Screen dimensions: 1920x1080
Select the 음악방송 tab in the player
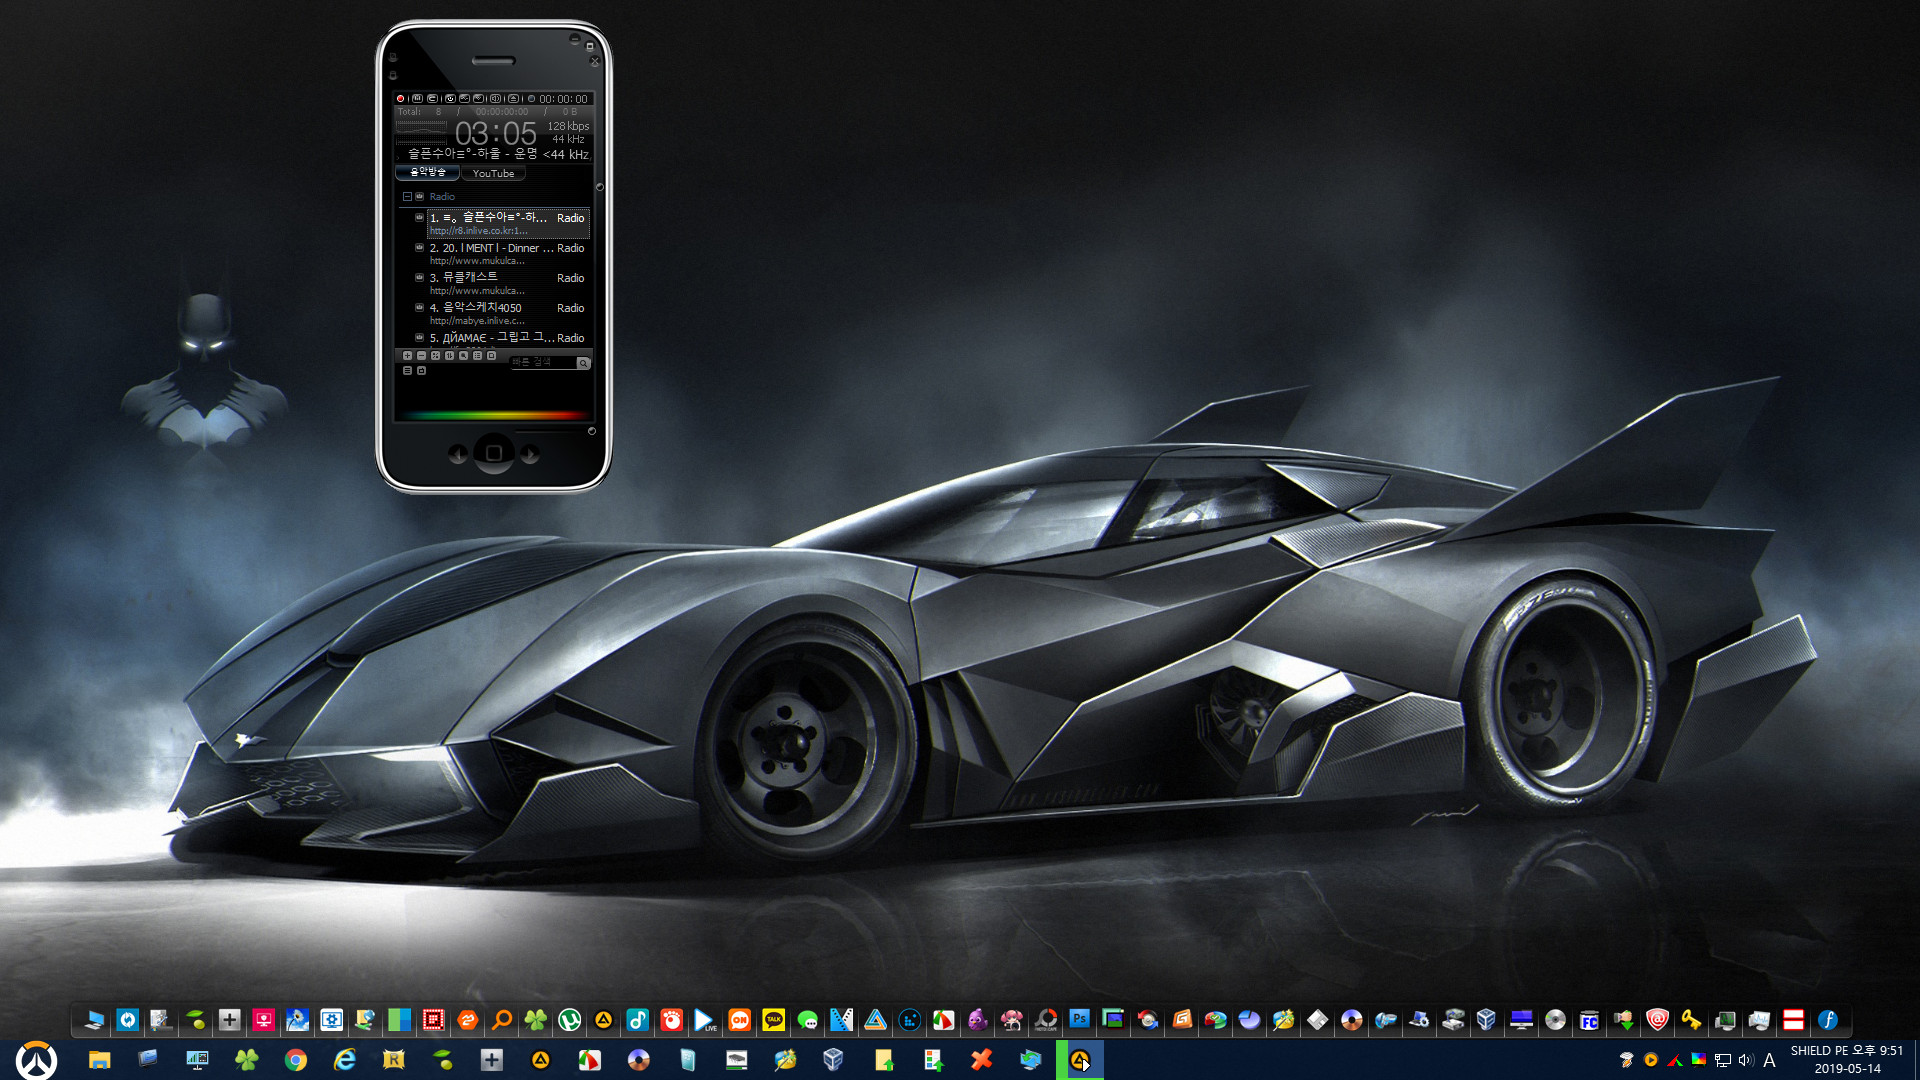pyautogui.click(x=428, y=173)
